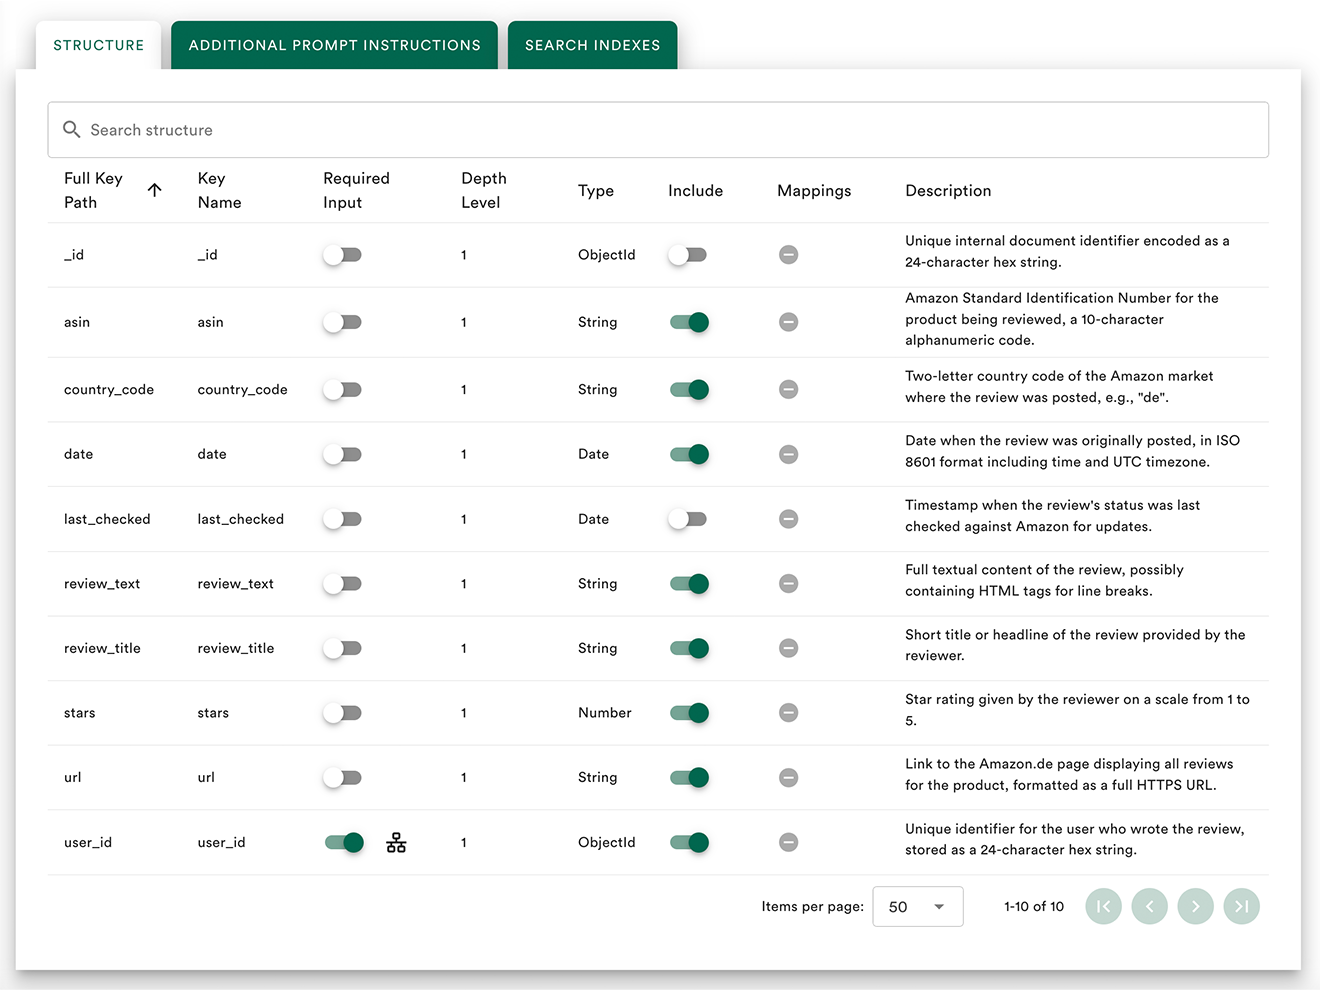Click the mappings minus icon for stars
Screen dimensions: 1320x990
(788, 713)
